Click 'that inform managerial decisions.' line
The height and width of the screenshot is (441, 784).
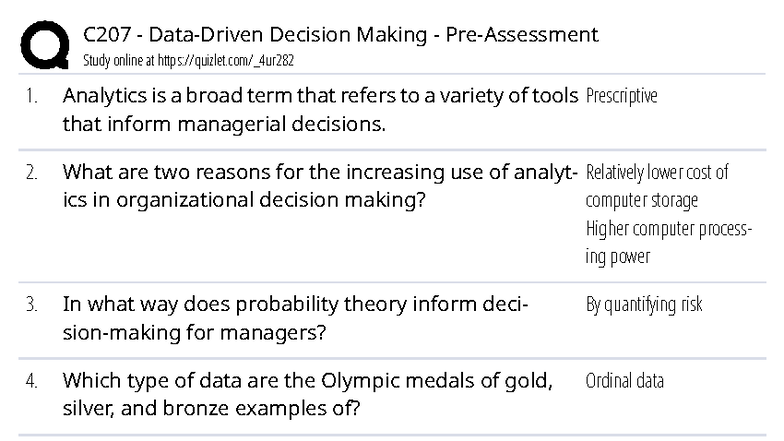223,125
